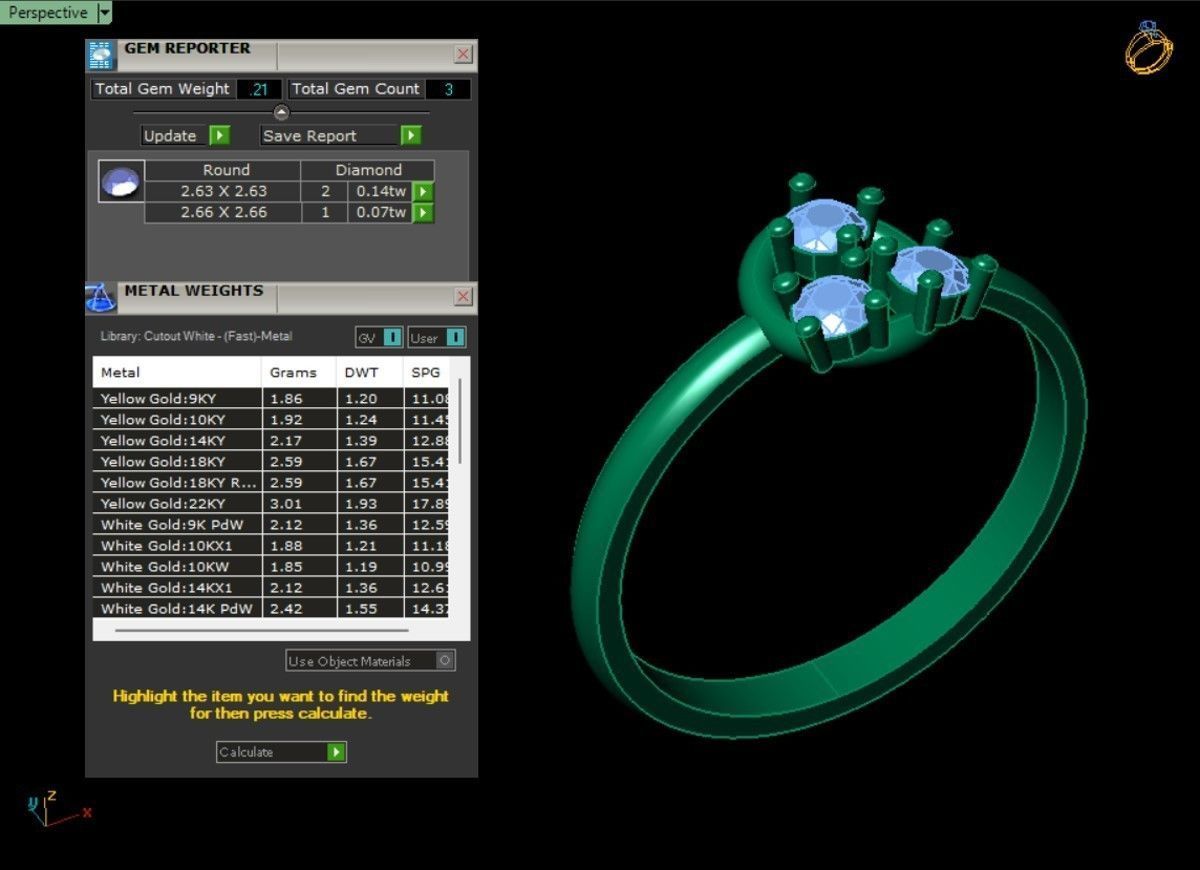Click the green arrow beside Update
The height and width of the screenshot is (870, 1200).
click(x=220, y=135)
